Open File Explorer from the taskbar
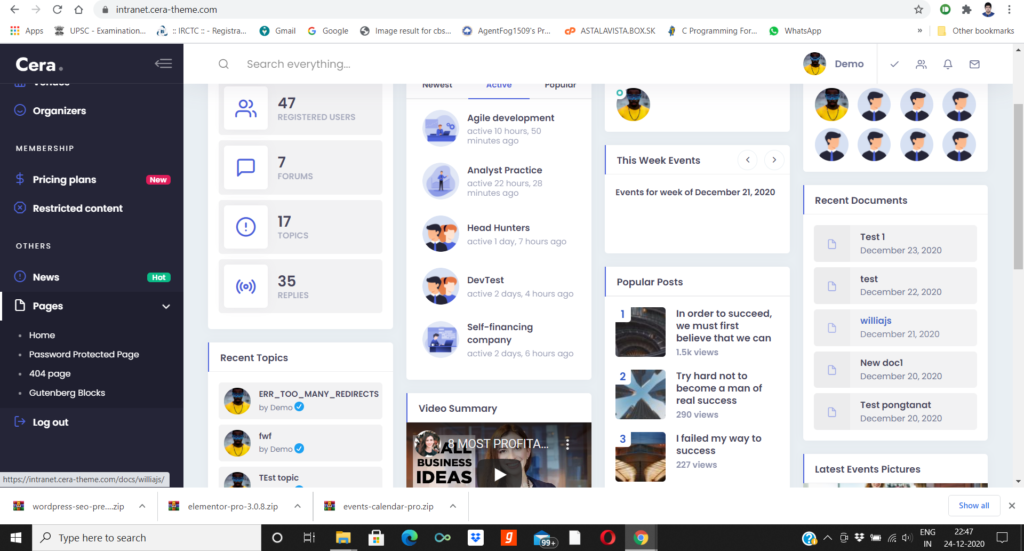 coord(343,537)
